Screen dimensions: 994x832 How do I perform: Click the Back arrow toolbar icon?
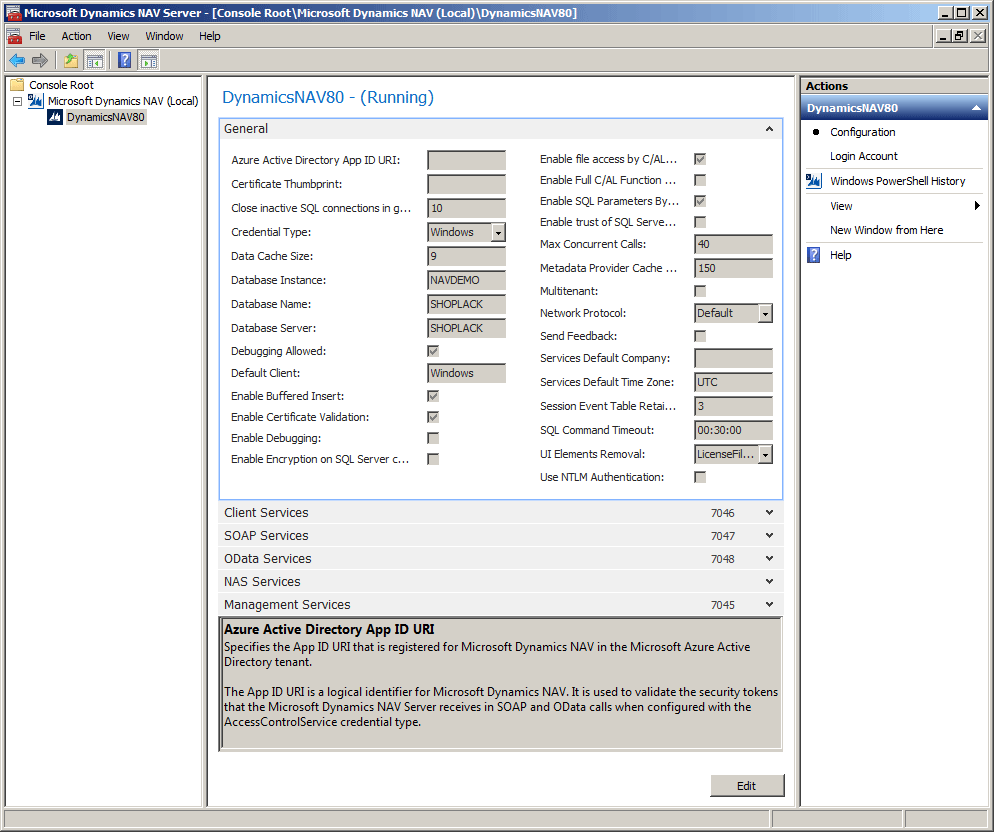17,60
